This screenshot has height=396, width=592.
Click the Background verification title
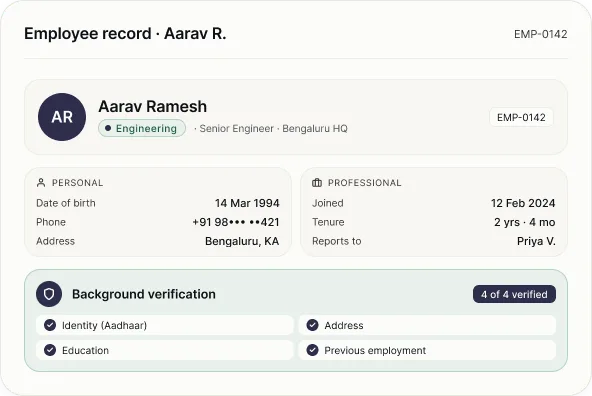(144, 294)
